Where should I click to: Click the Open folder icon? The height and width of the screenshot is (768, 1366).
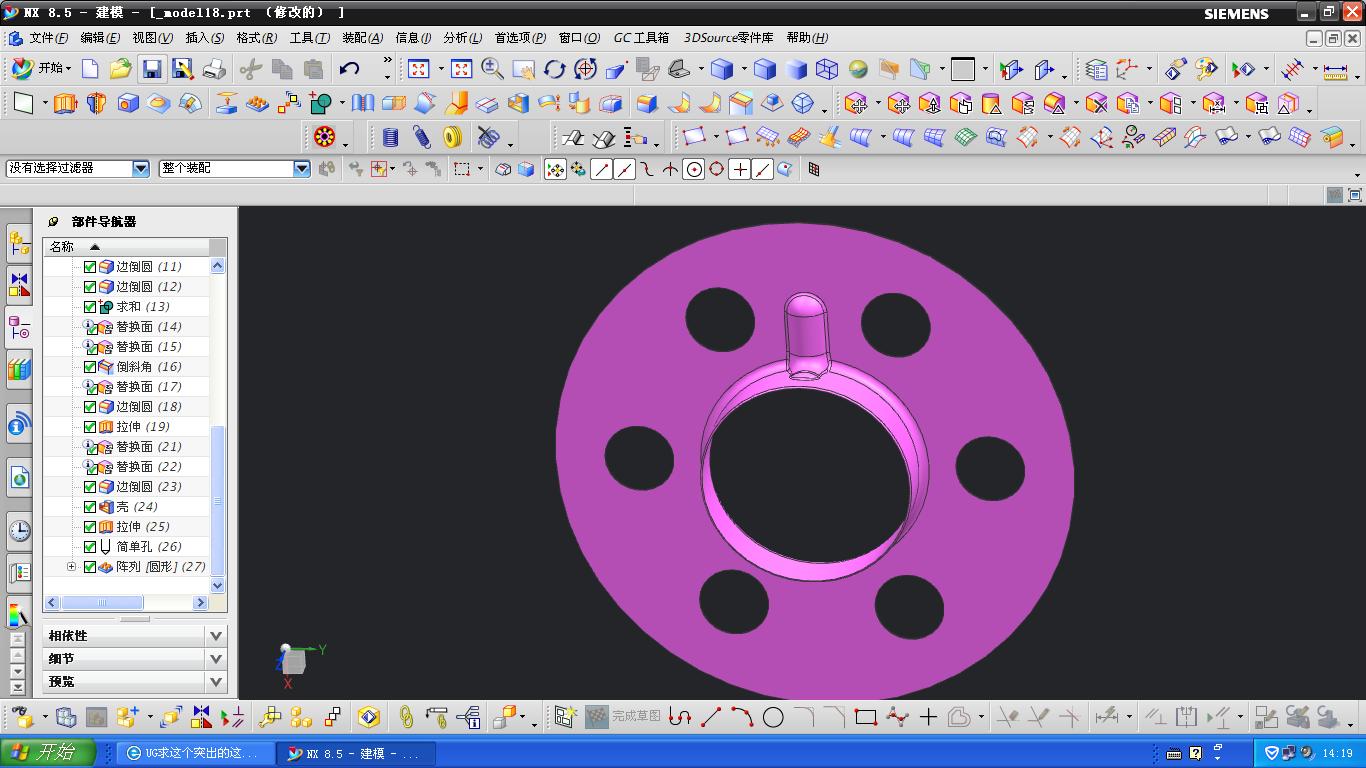(121, 69)
